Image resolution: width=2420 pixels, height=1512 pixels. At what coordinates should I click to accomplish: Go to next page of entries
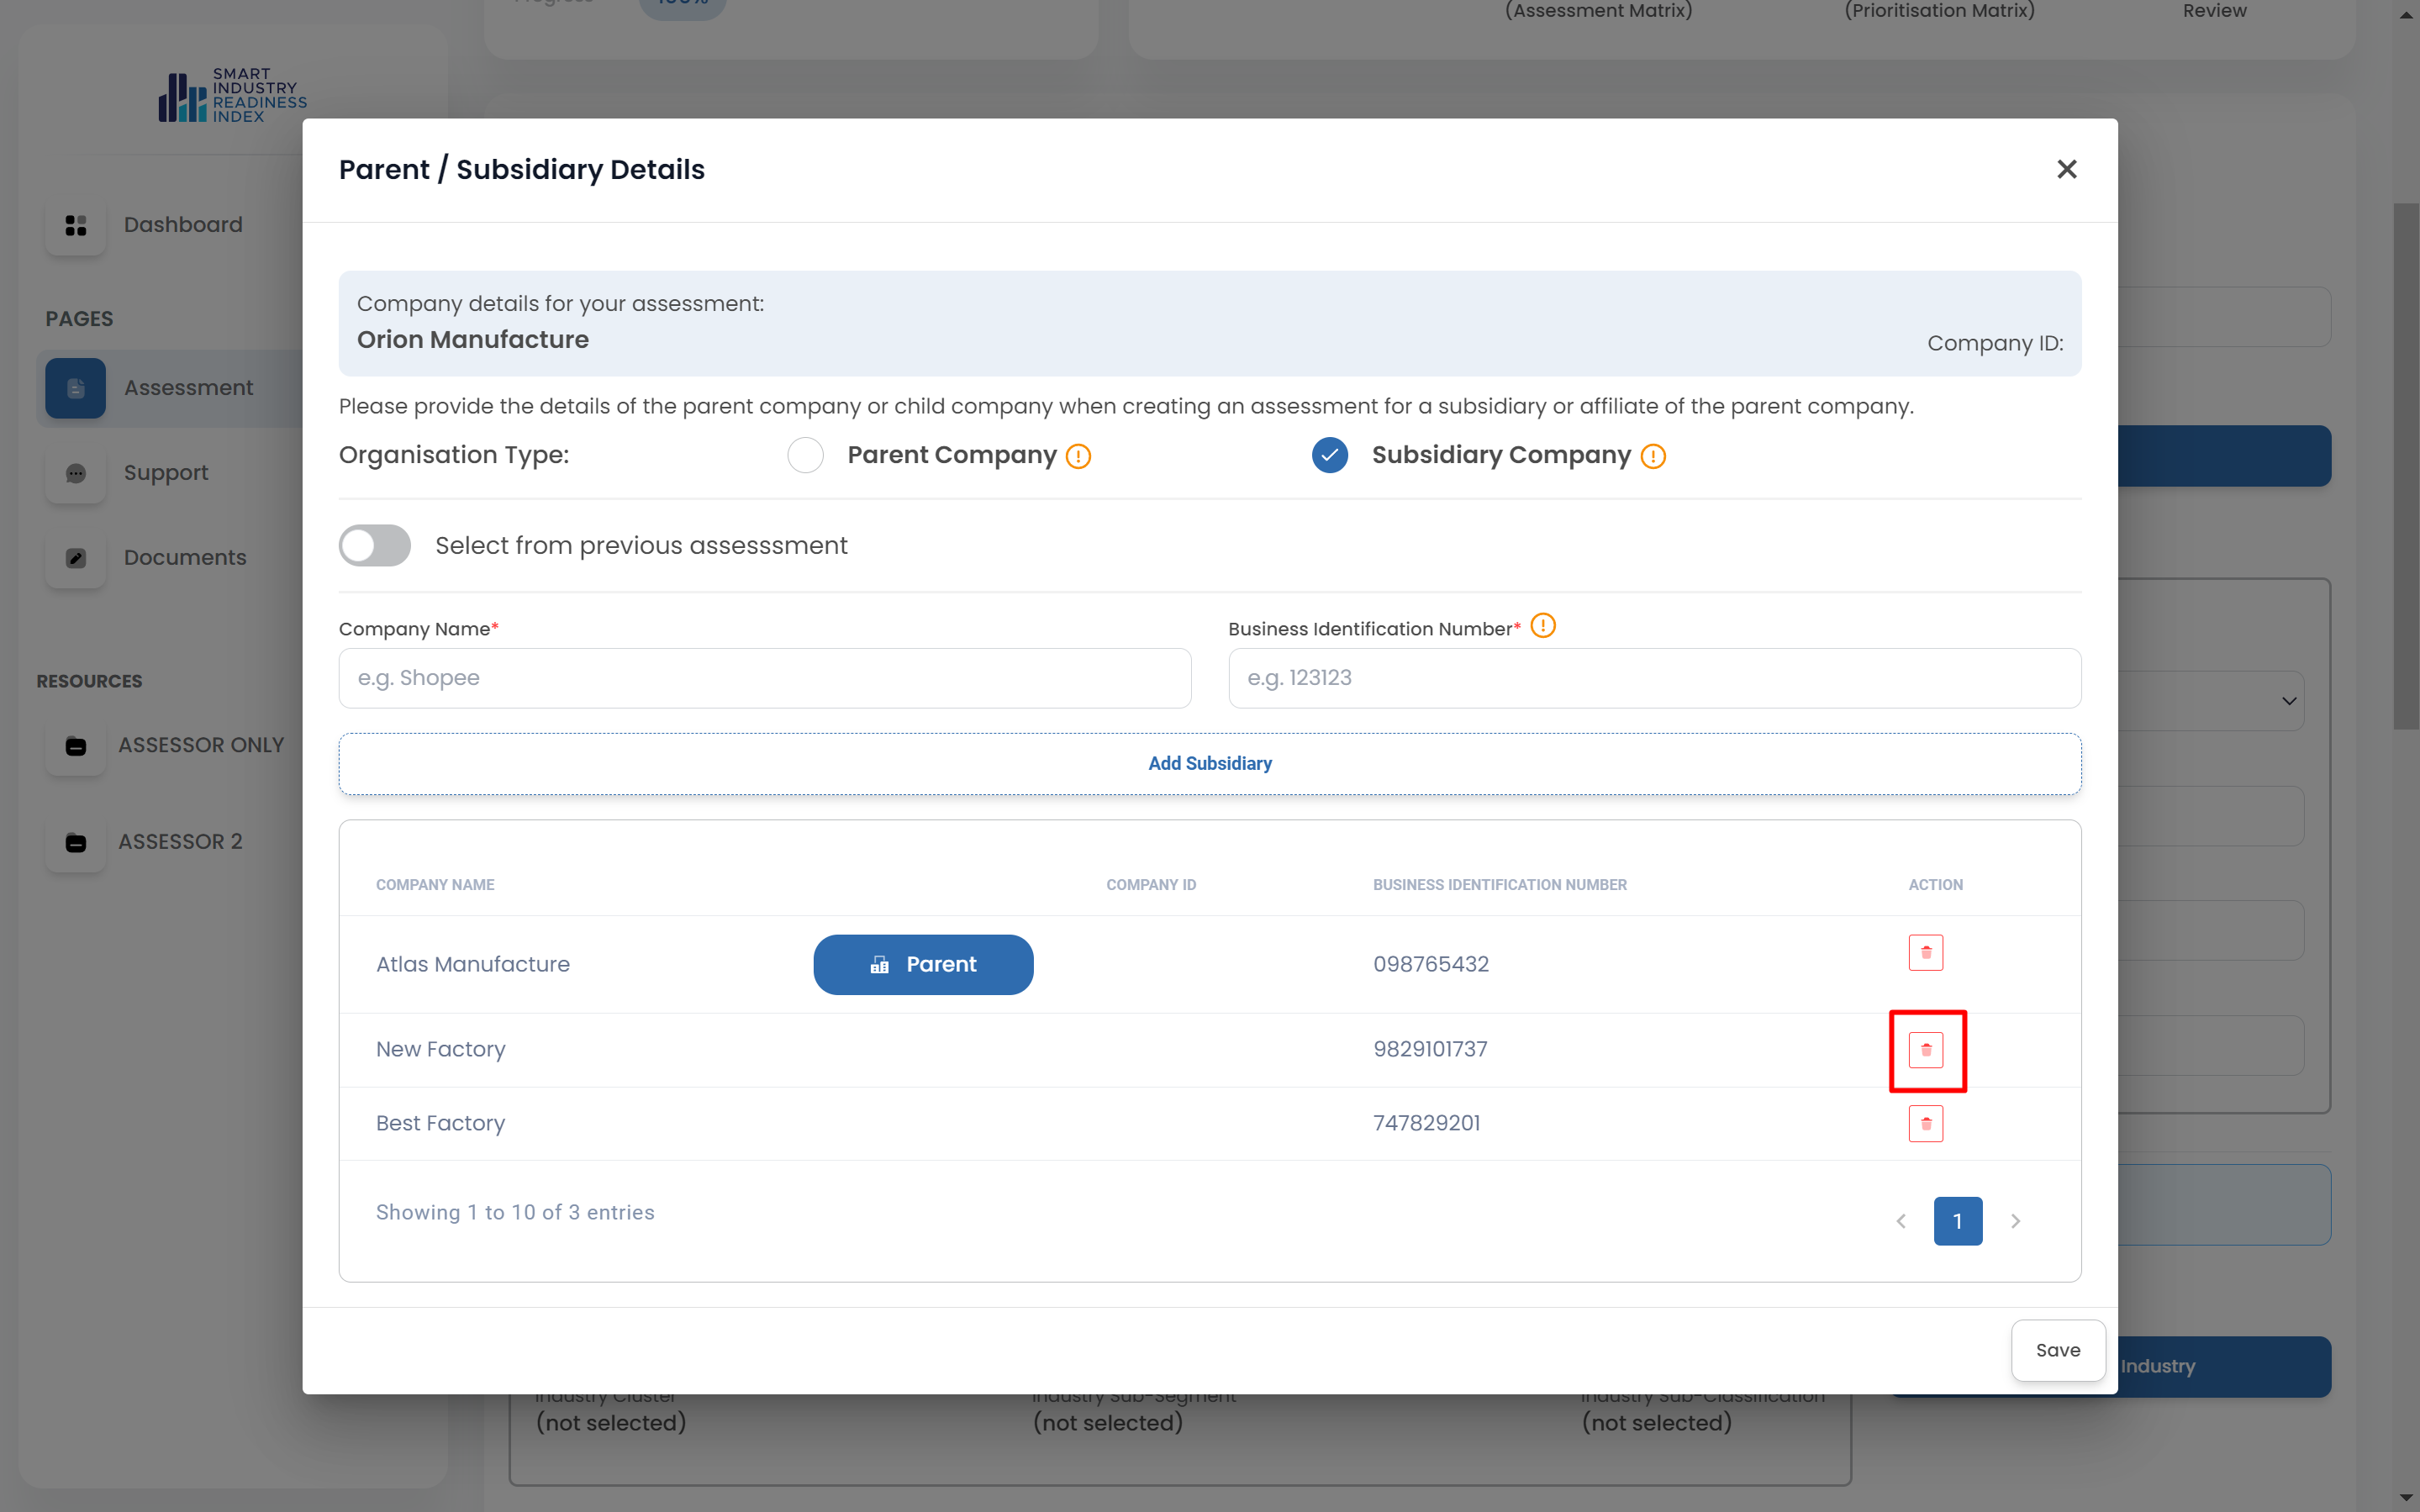click(2015, 1220)
